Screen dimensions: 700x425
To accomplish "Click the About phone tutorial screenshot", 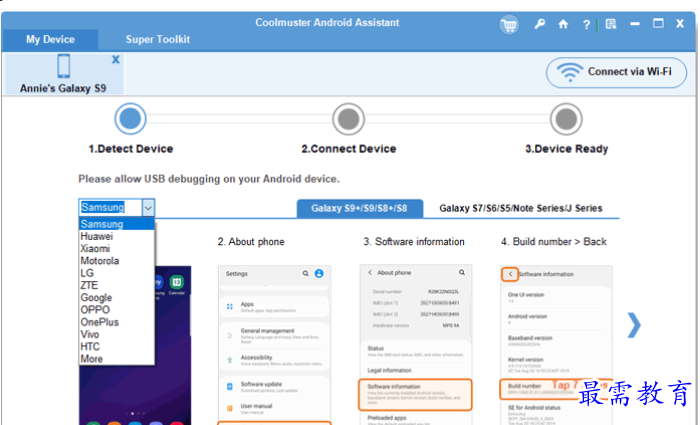I will 275,345.
